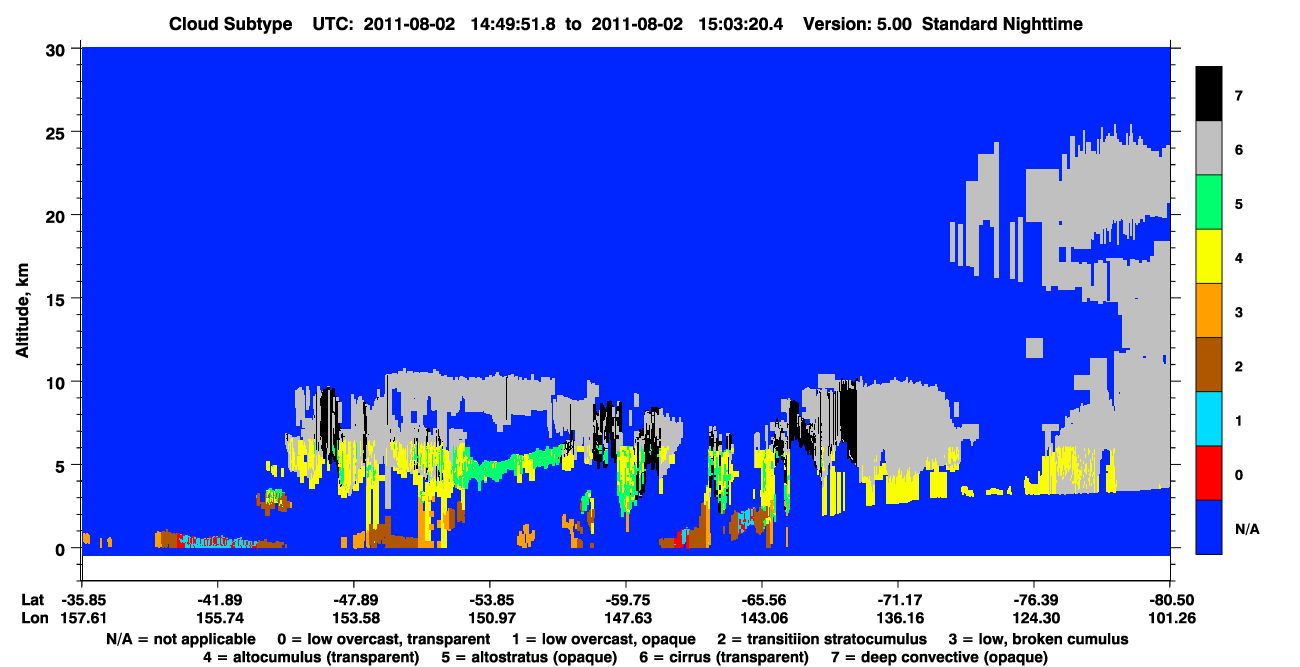
Task: Click the blue N/A color bar segment
Action: pos(1209,527)
